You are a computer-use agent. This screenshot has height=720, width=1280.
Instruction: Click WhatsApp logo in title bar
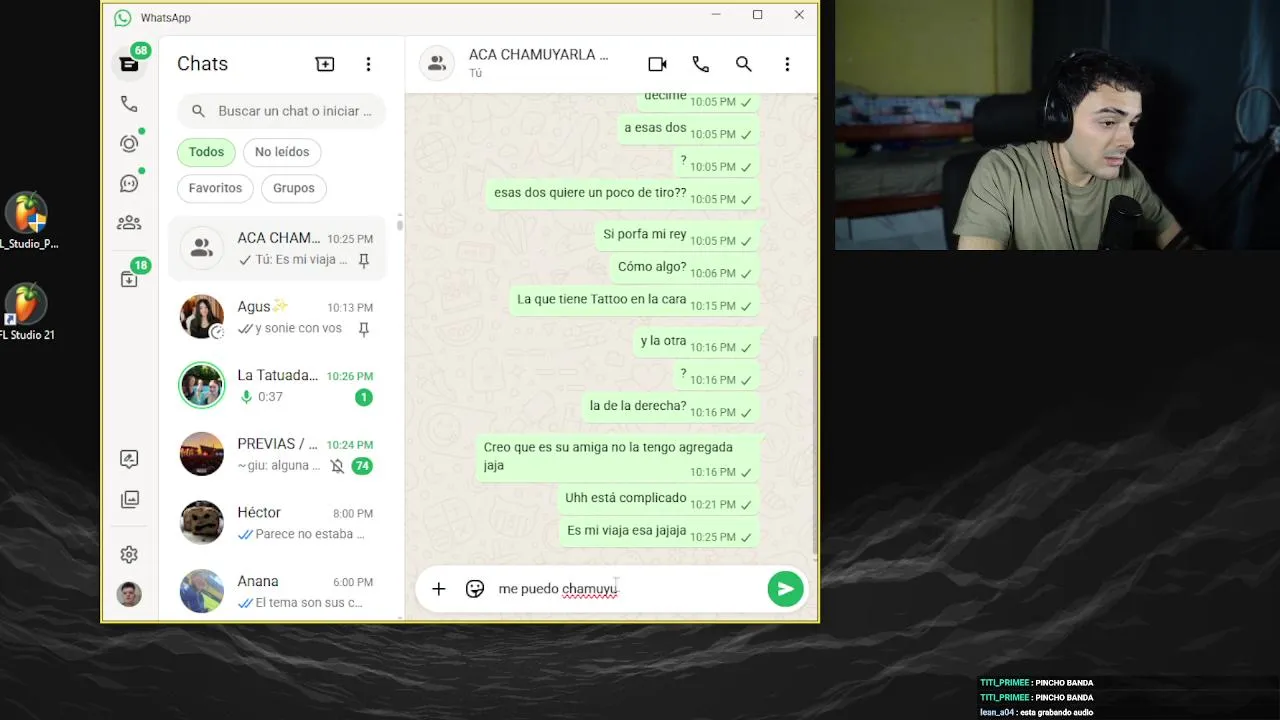(x=123, y=17)
